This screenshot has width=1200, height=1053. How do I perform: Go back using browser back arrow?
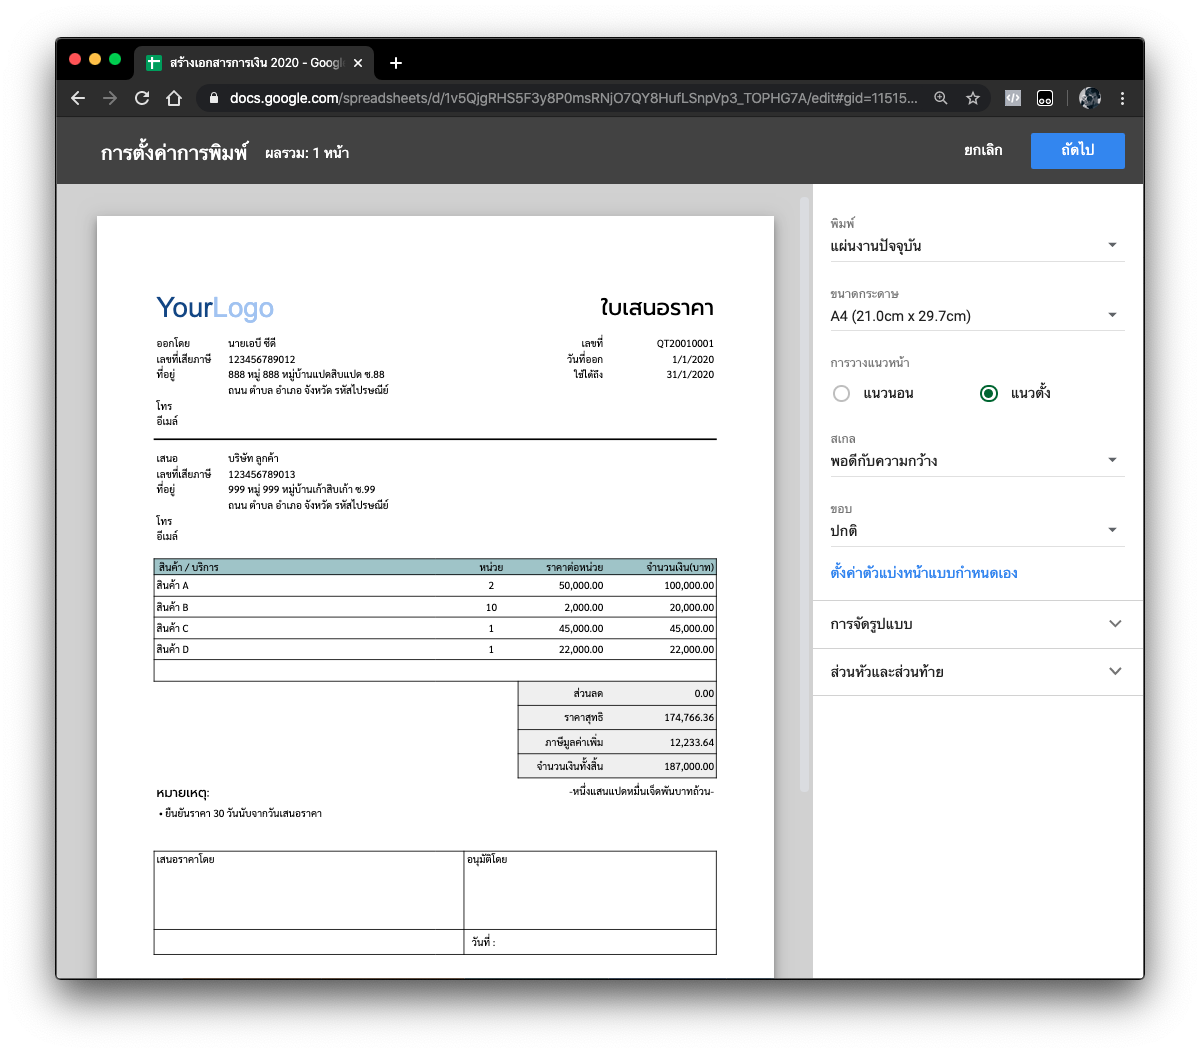78,98
